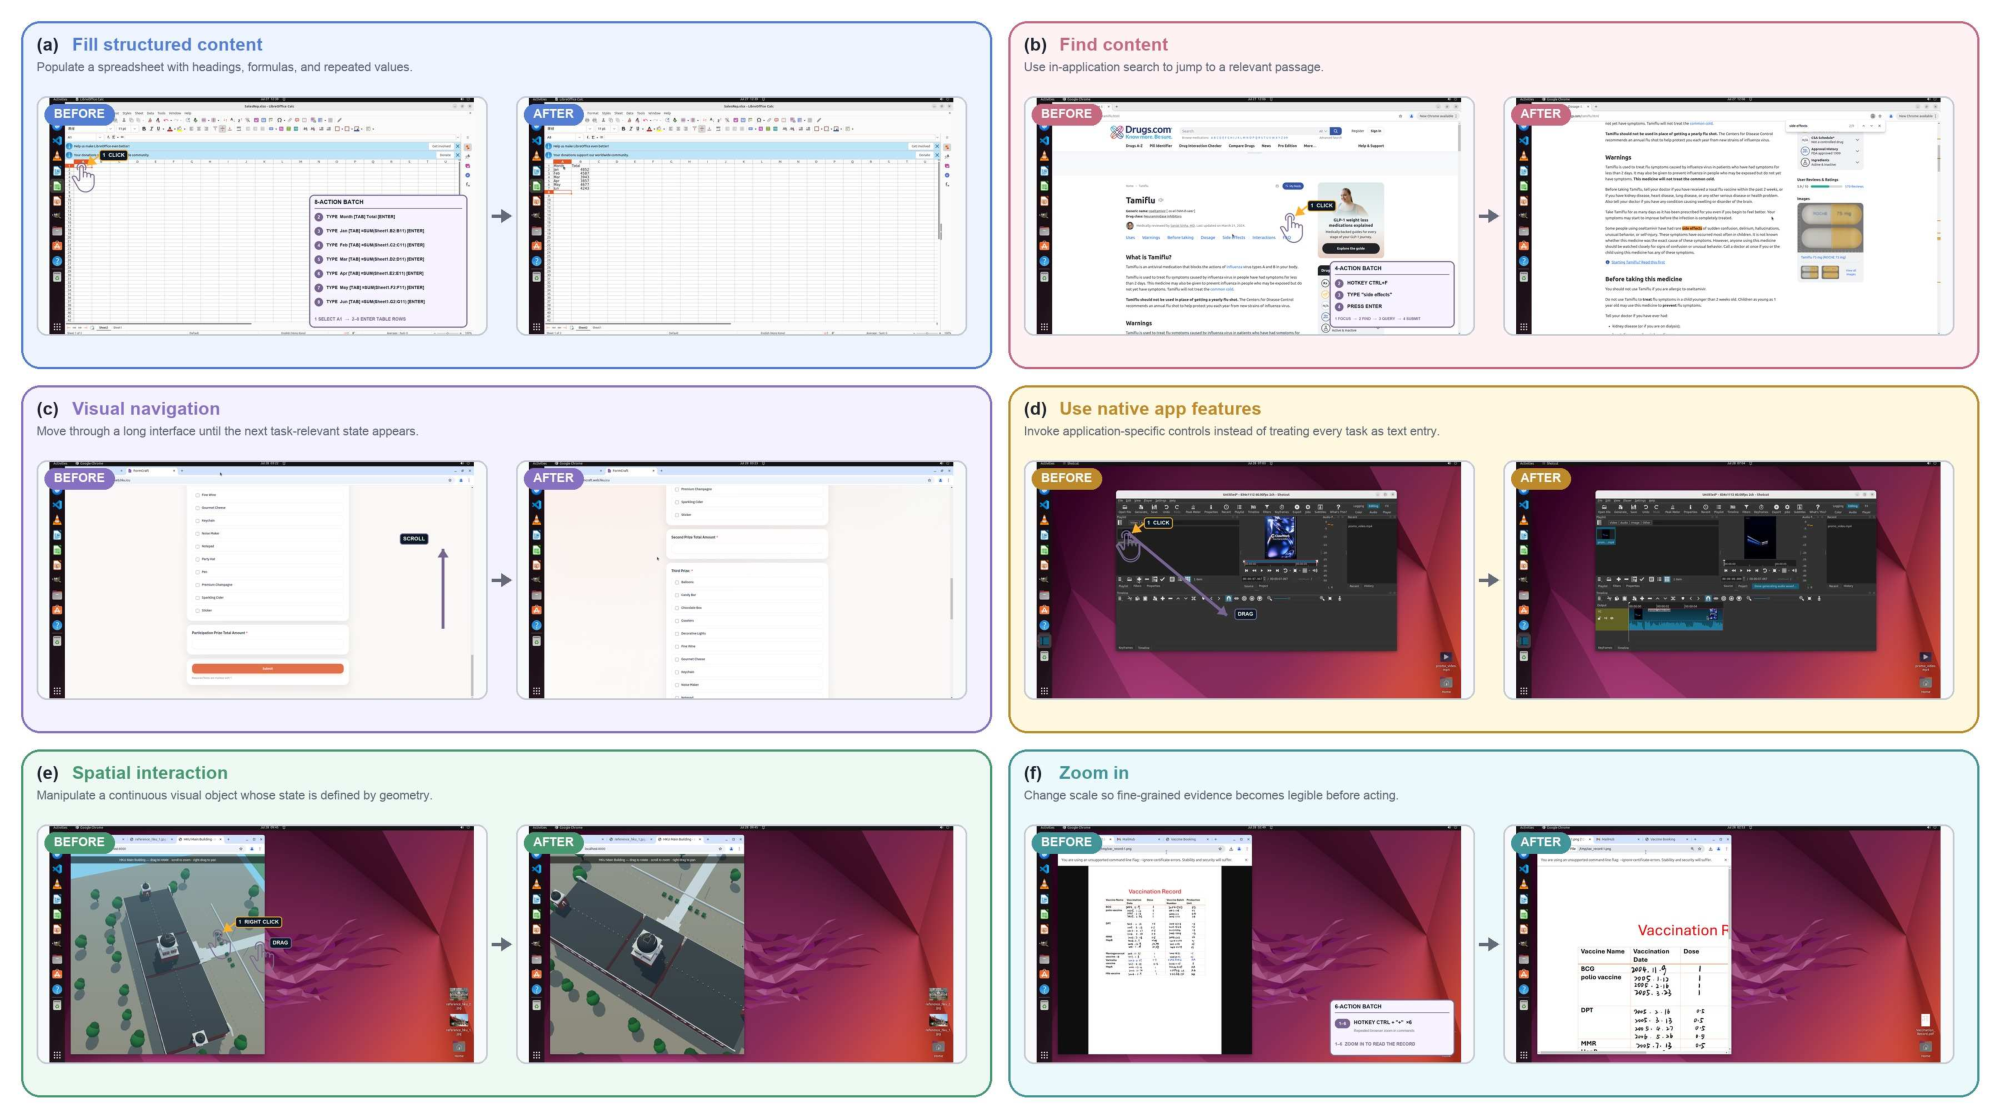Click the Shotcut player play button, panel (d) BEFORE
This screenshot has height=1118, width=2000.
(x=1262, y=570)
